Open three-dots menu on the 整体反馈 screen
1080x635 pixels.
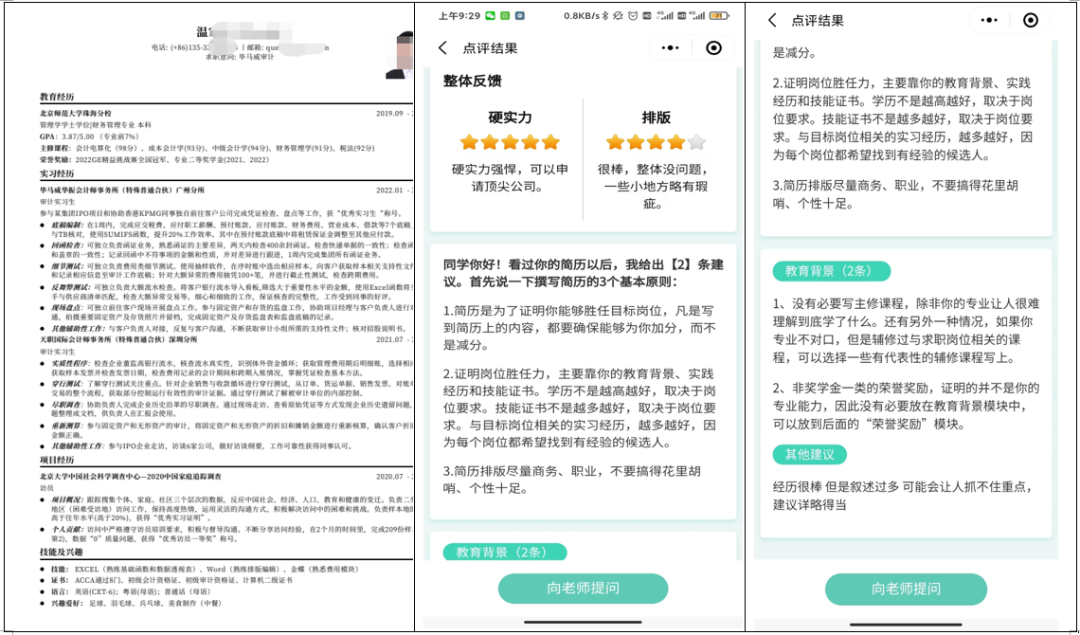pos(670,48)
